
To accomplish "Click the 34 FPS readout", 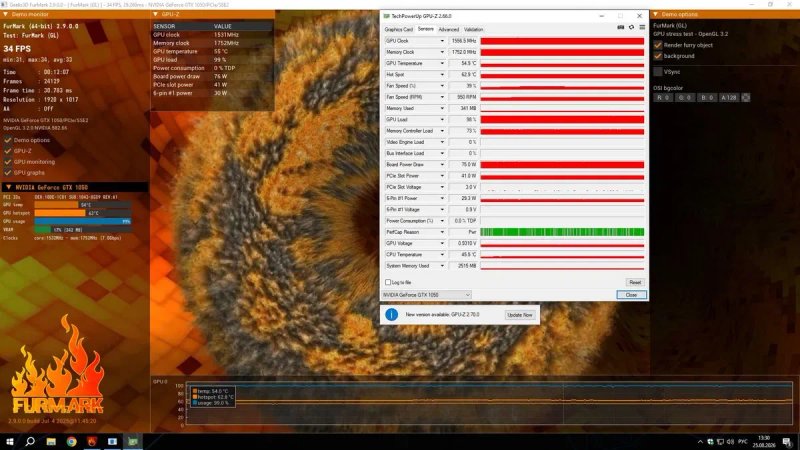I will (x=17, y=49).
